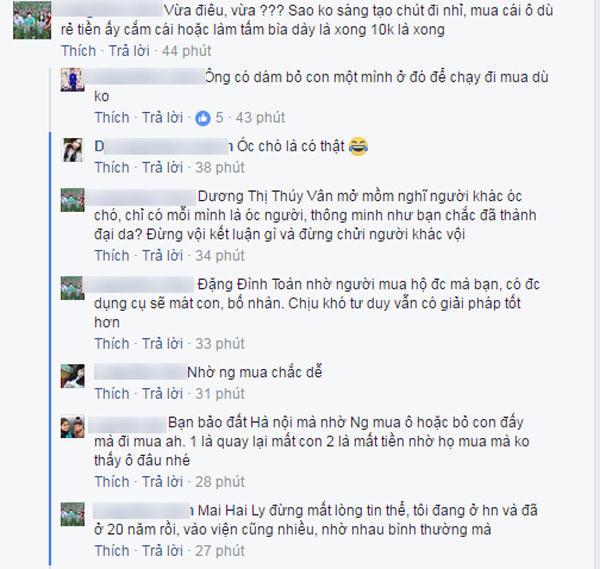This screenshot has width=600, height=569.
Task: Show the count 5 of likes
Action: [219, 117]
